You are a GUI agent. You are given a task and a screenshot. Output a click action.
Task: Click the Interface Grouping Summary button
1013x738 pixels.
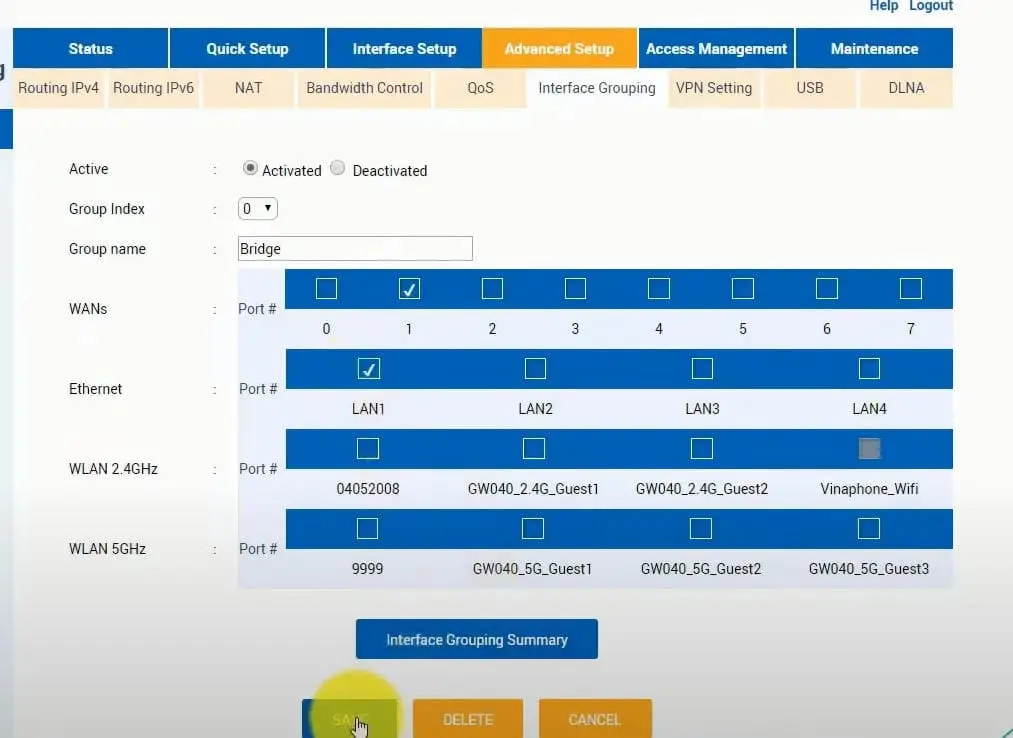pyautogui.click(x=477, y=639)
